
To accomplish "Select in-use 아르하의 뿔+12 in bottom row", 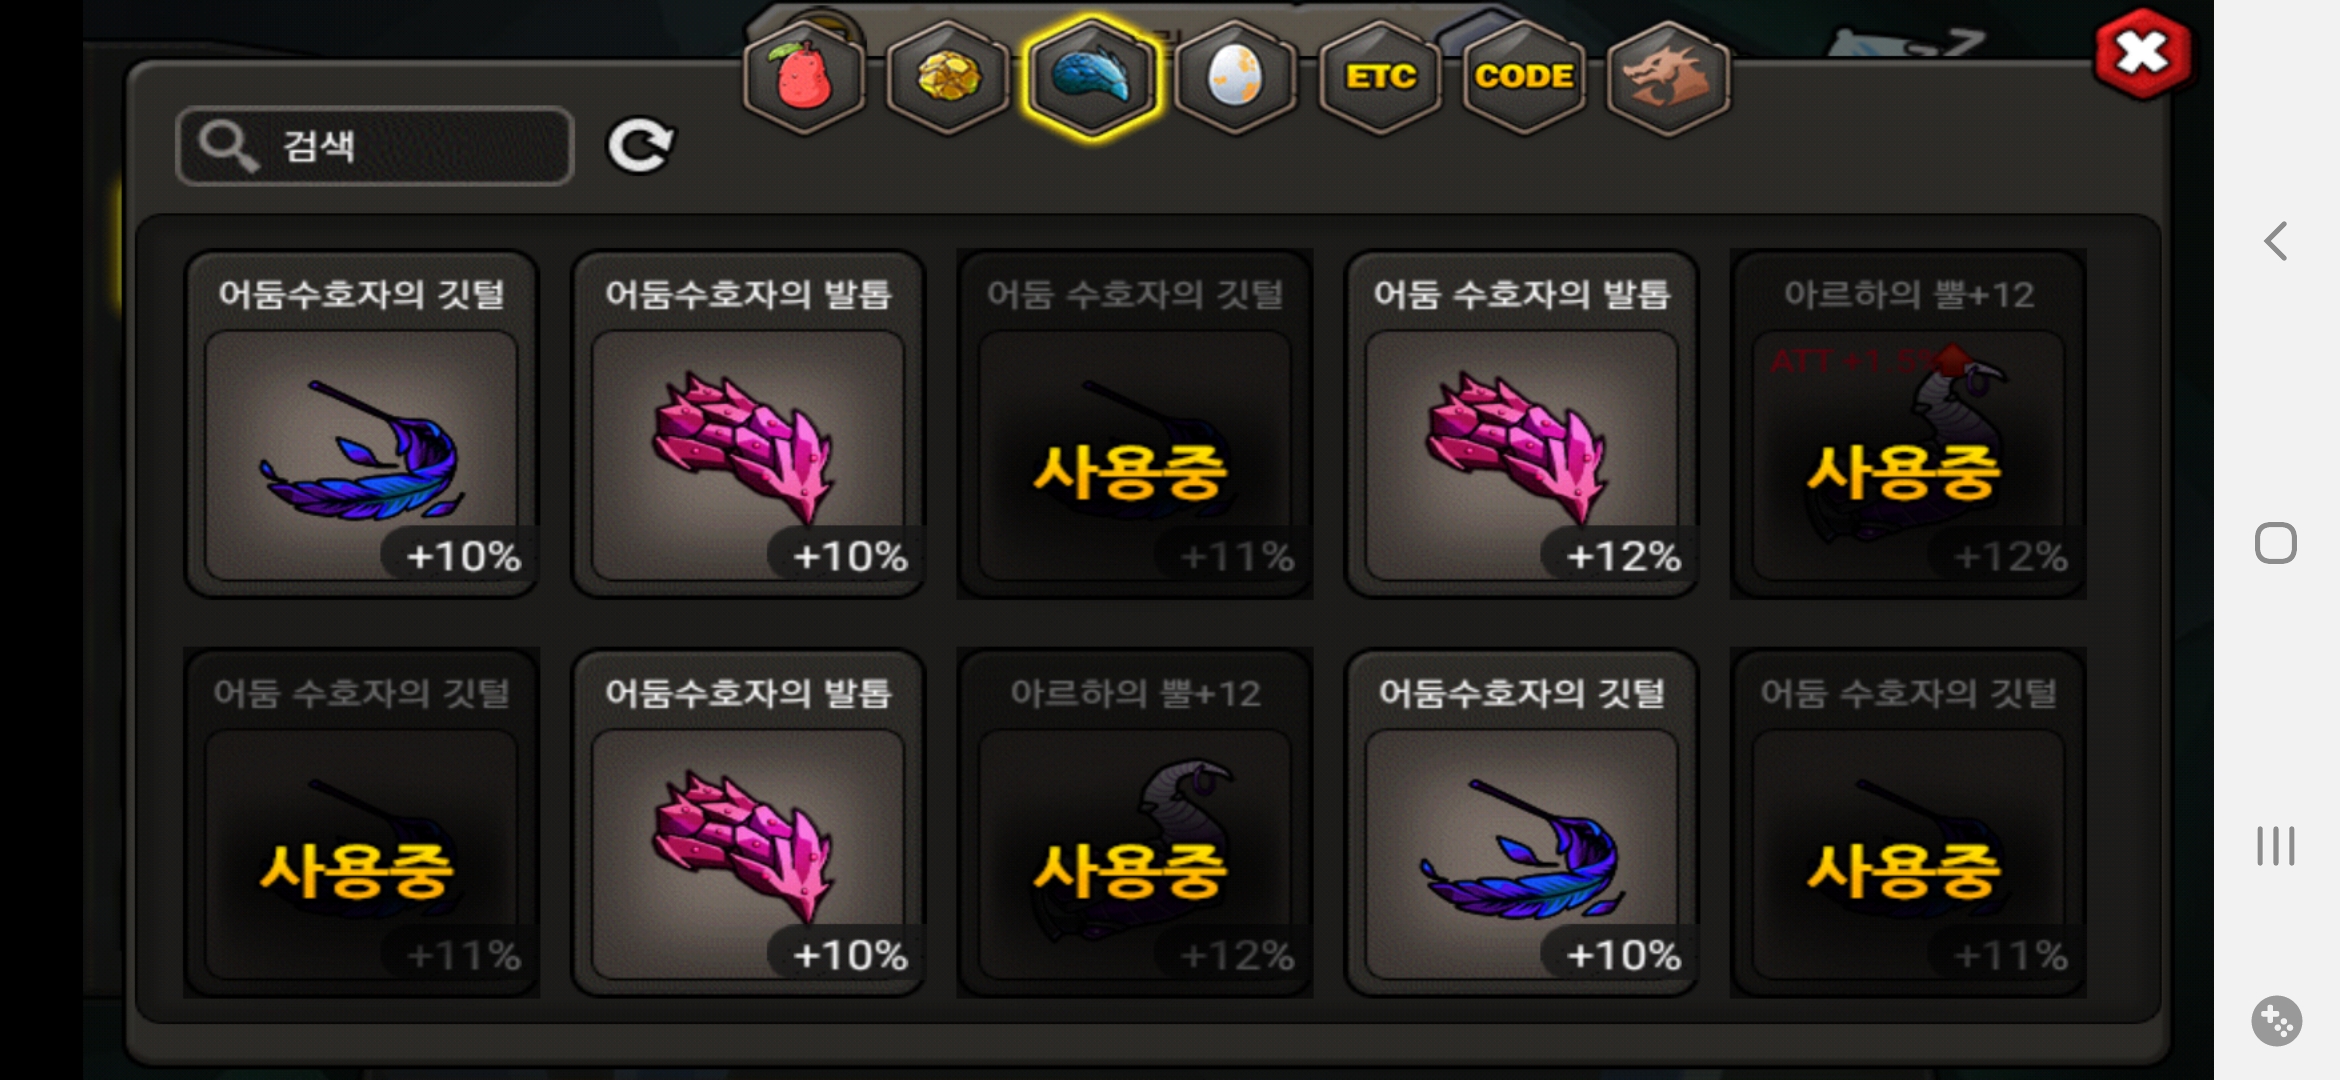I will 1135,823.
